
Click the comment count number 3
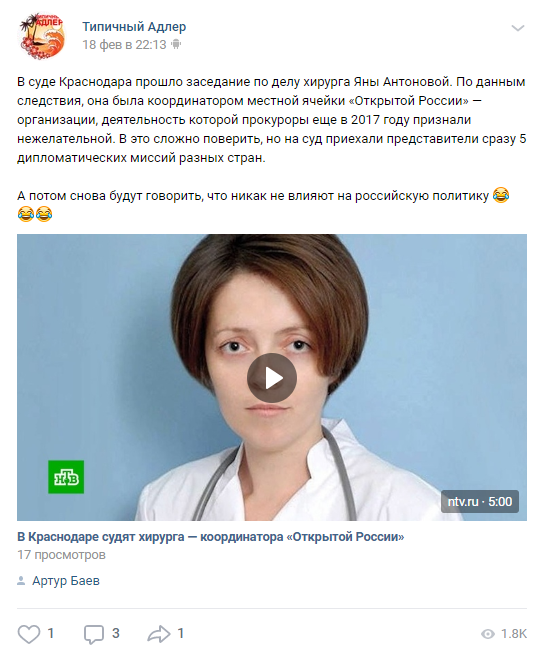116,633
